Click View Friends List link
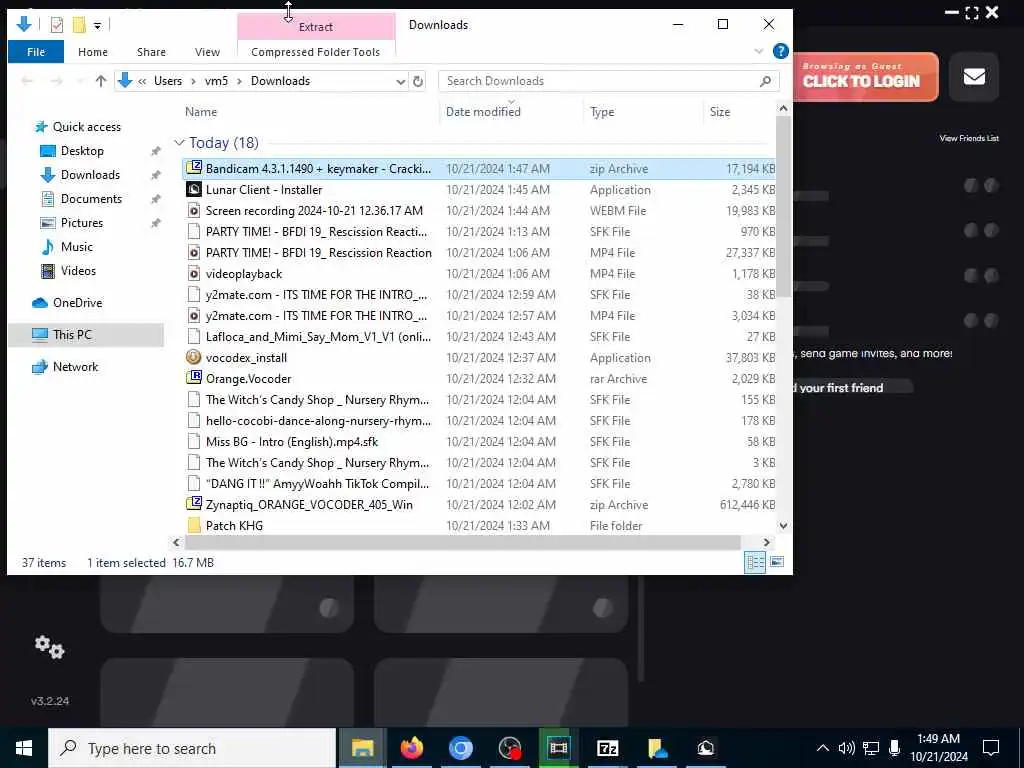 coord(969,138)
